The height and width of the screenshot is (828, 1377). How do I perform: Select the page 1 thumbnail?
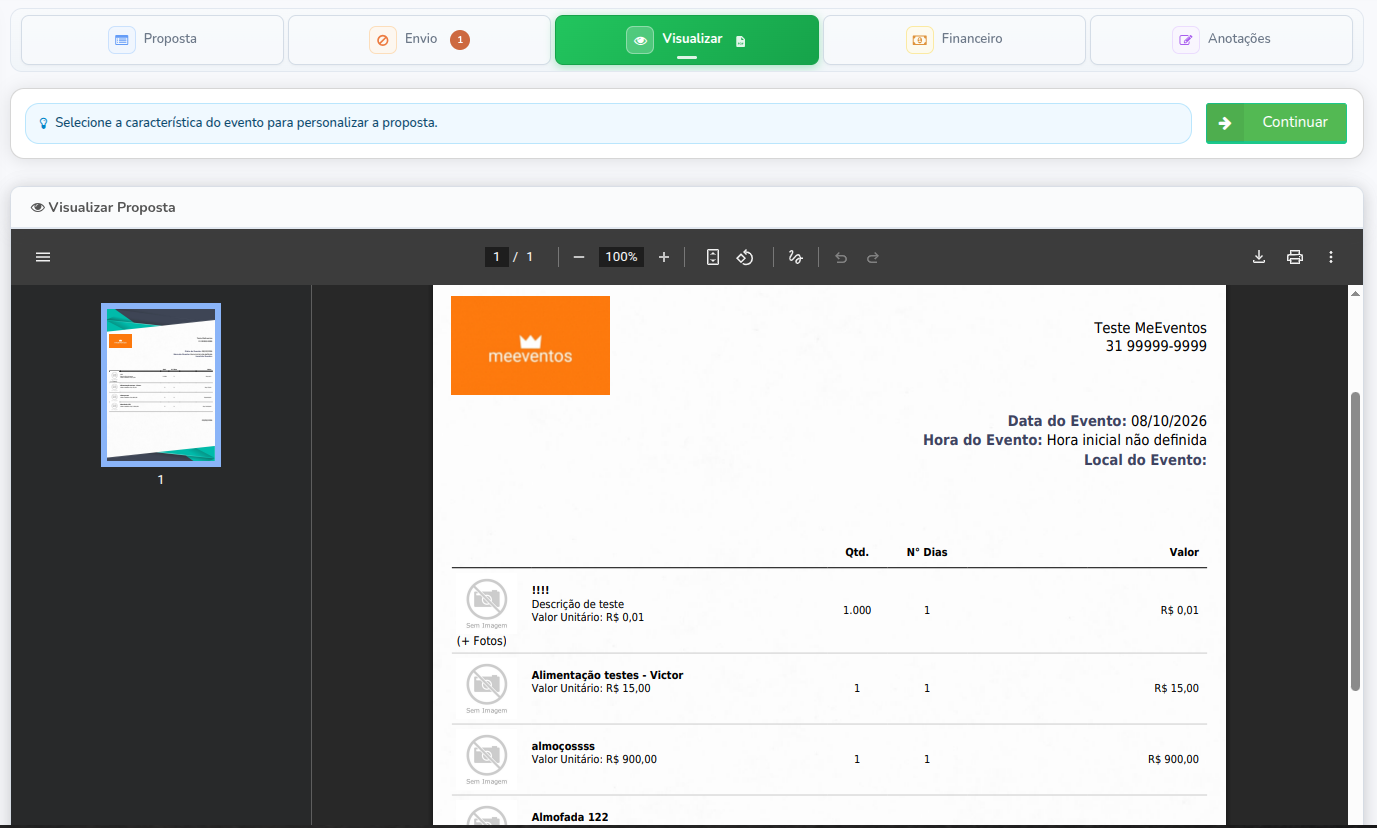(x=161, y=385)
